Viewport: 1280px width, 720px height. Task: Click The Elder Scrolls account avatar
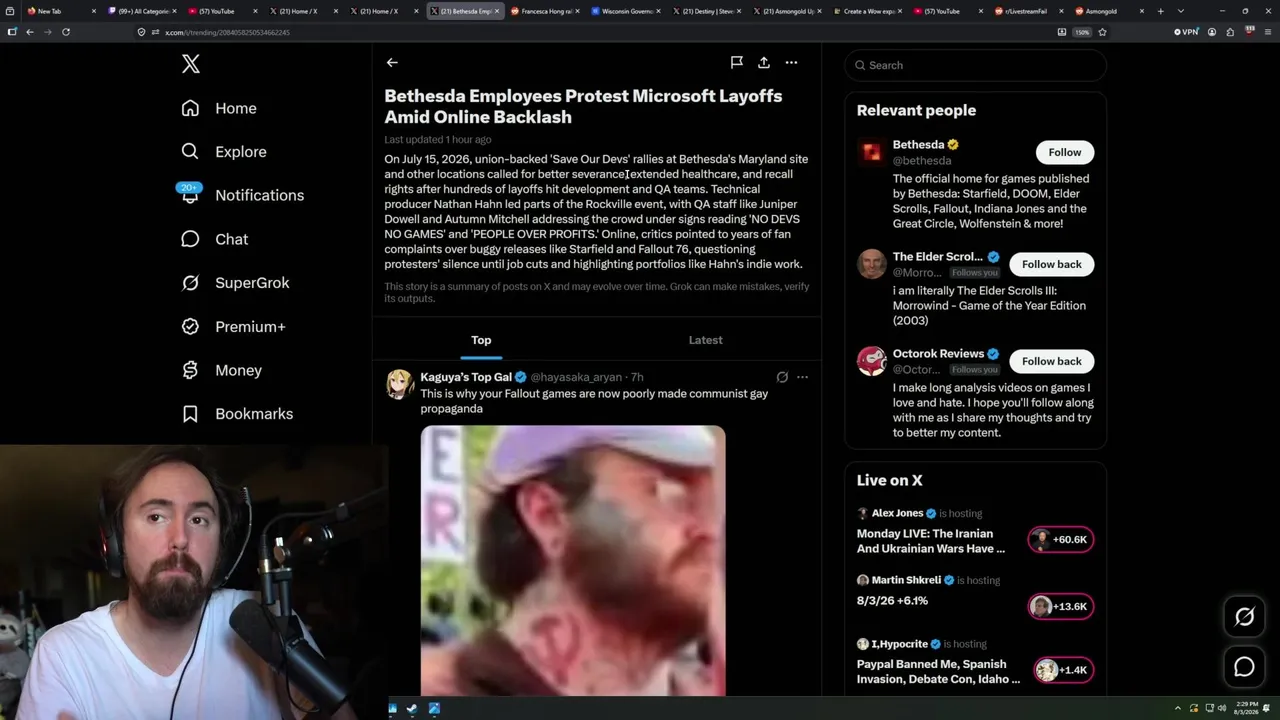pyautogui.click(x=872, y=264)
